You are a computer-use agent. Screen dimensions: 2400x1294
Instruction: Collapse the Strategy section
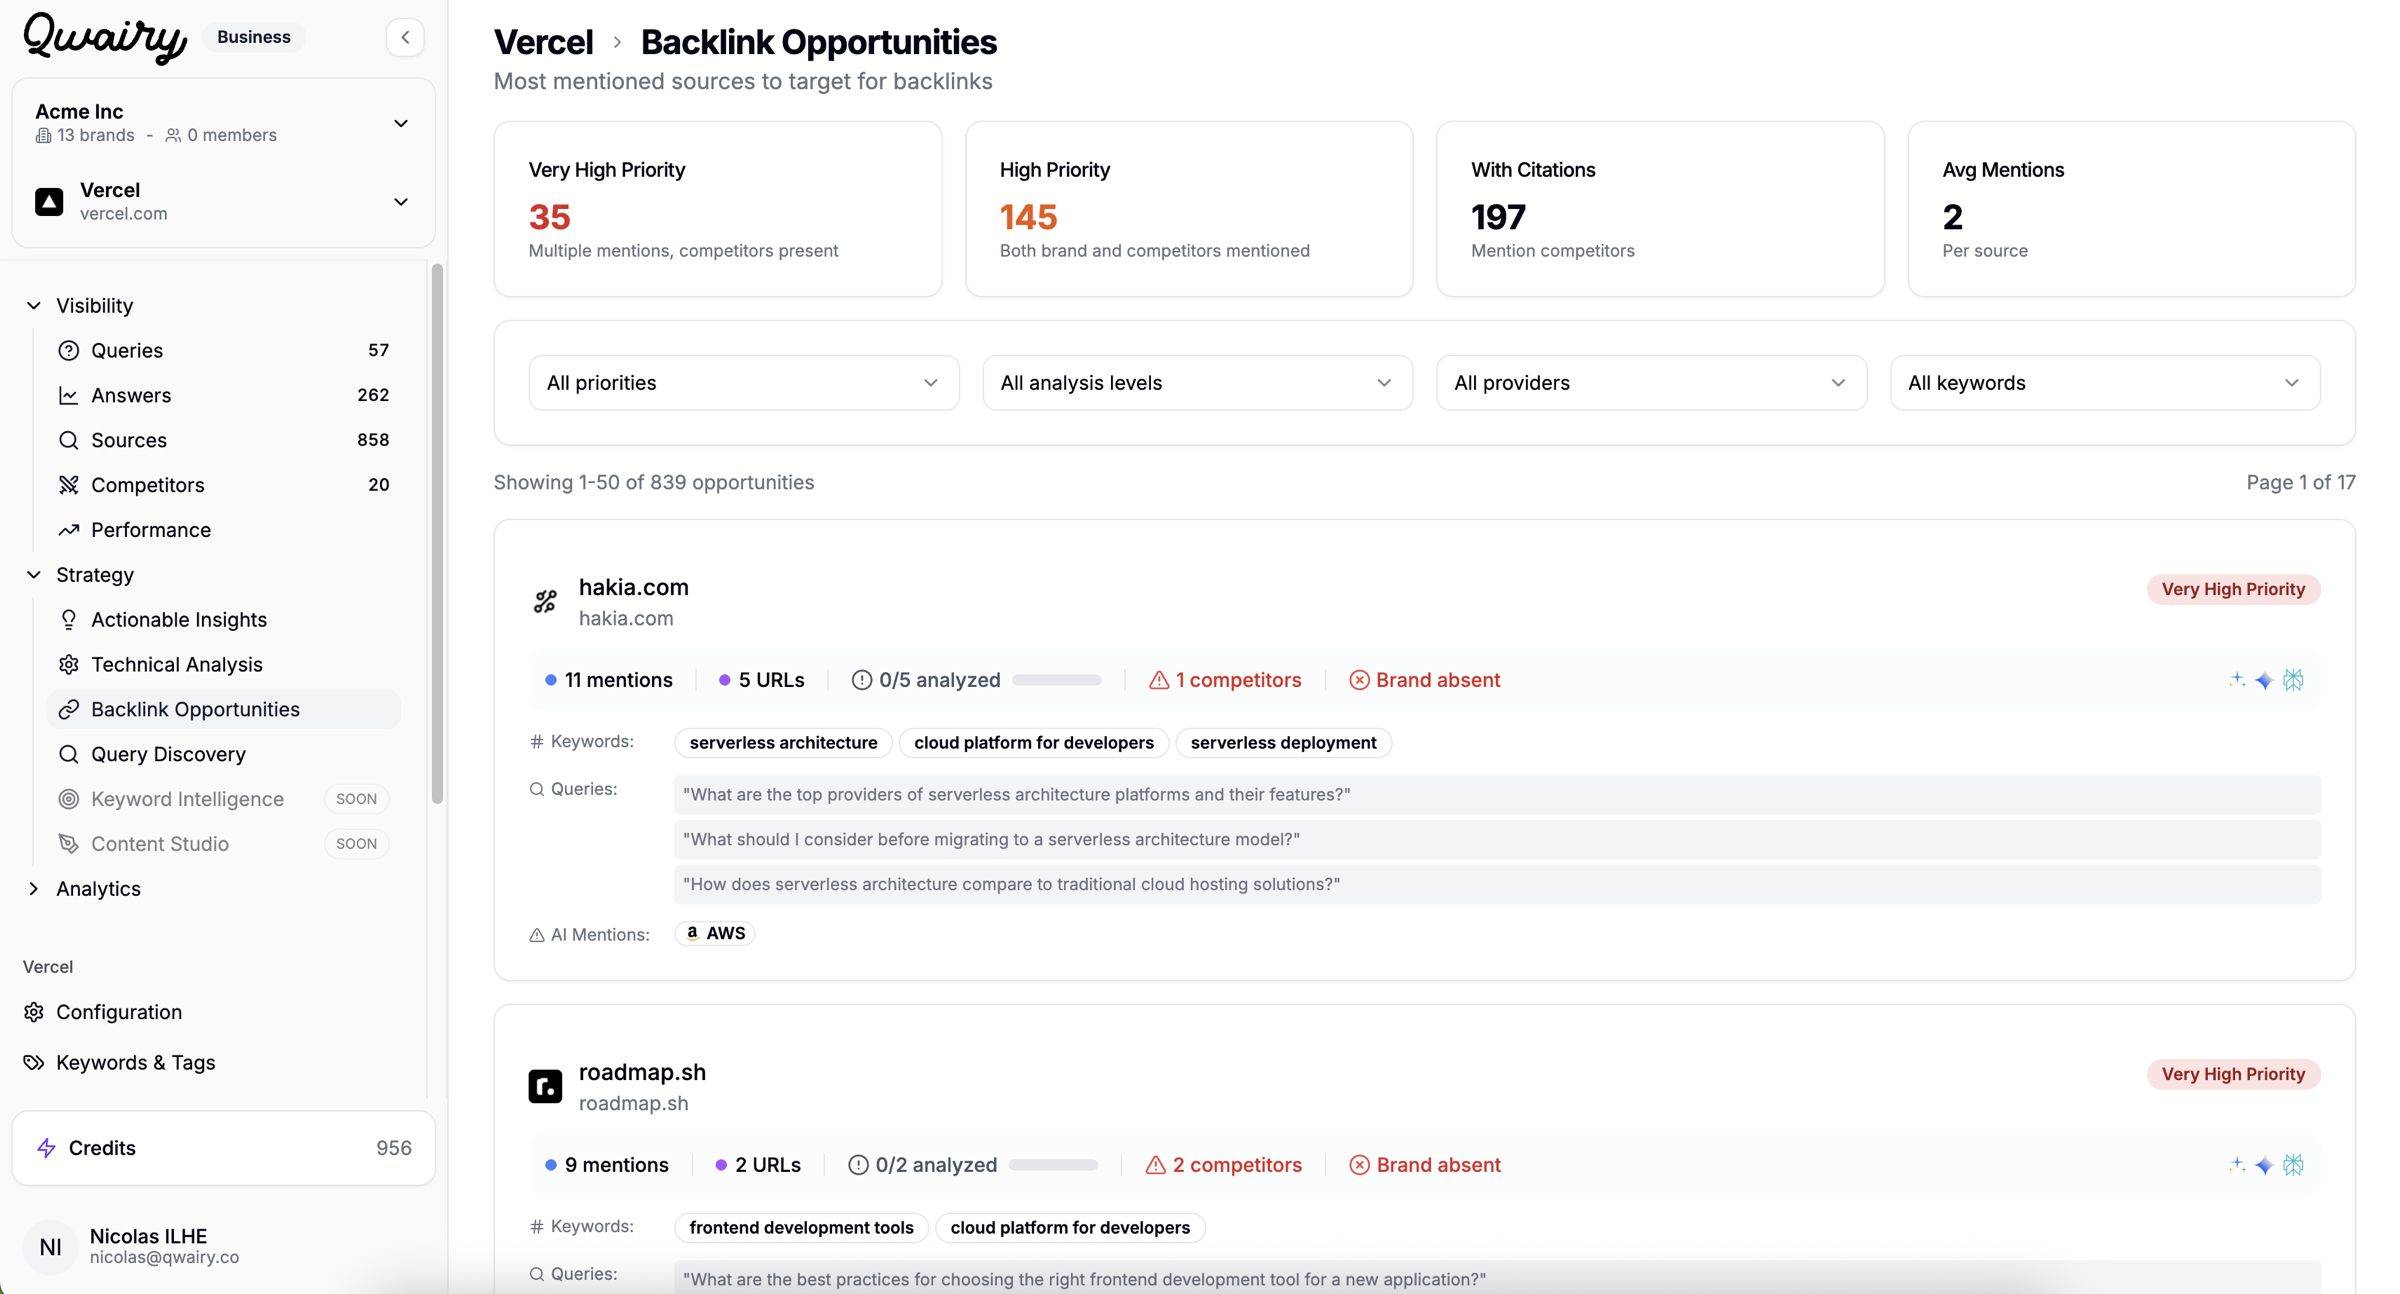point(33,575)
